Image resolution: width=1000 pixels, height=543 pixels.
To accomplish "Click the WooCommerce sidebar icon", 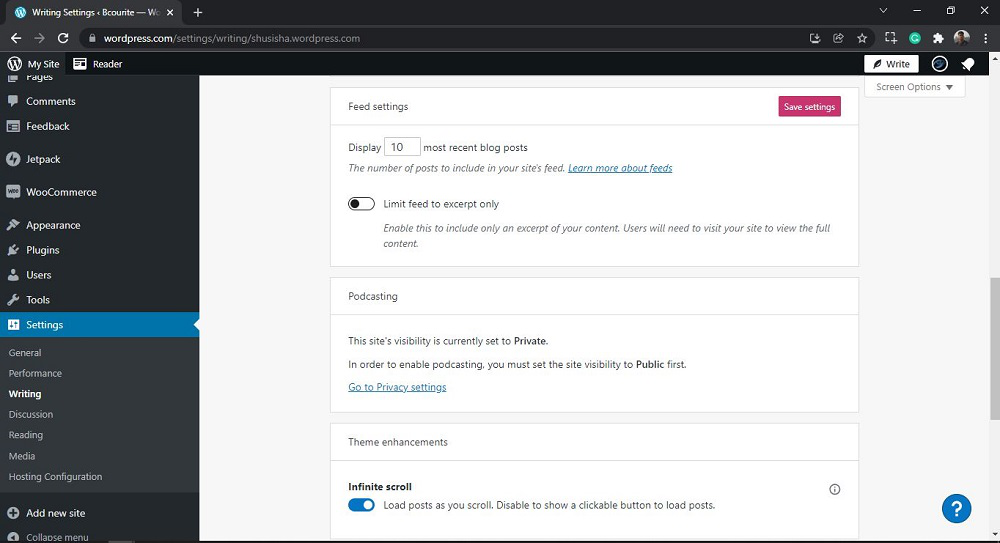I will coord(13,192).
